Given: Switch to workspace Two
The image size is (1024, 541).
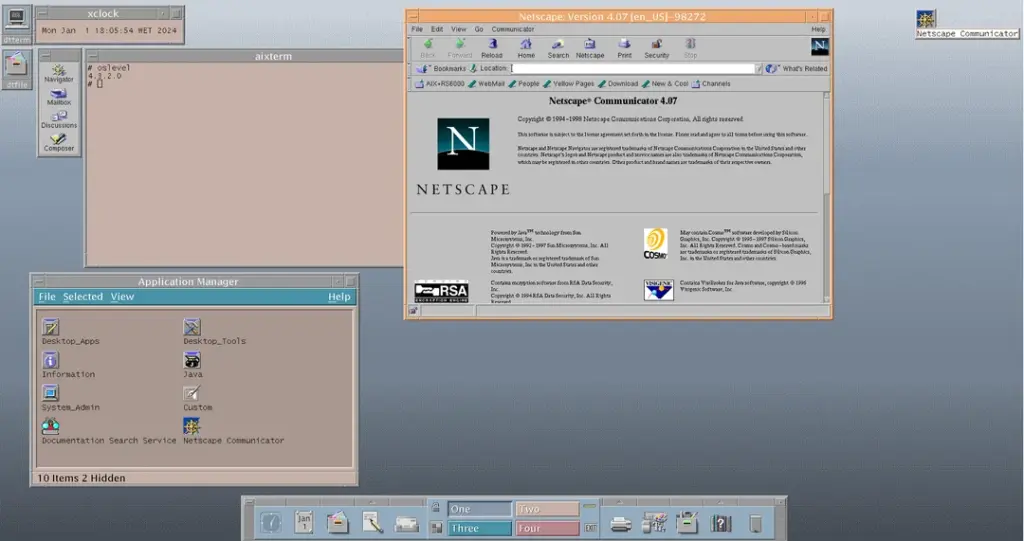Looking at the screenshot, I should coord(546,509).
